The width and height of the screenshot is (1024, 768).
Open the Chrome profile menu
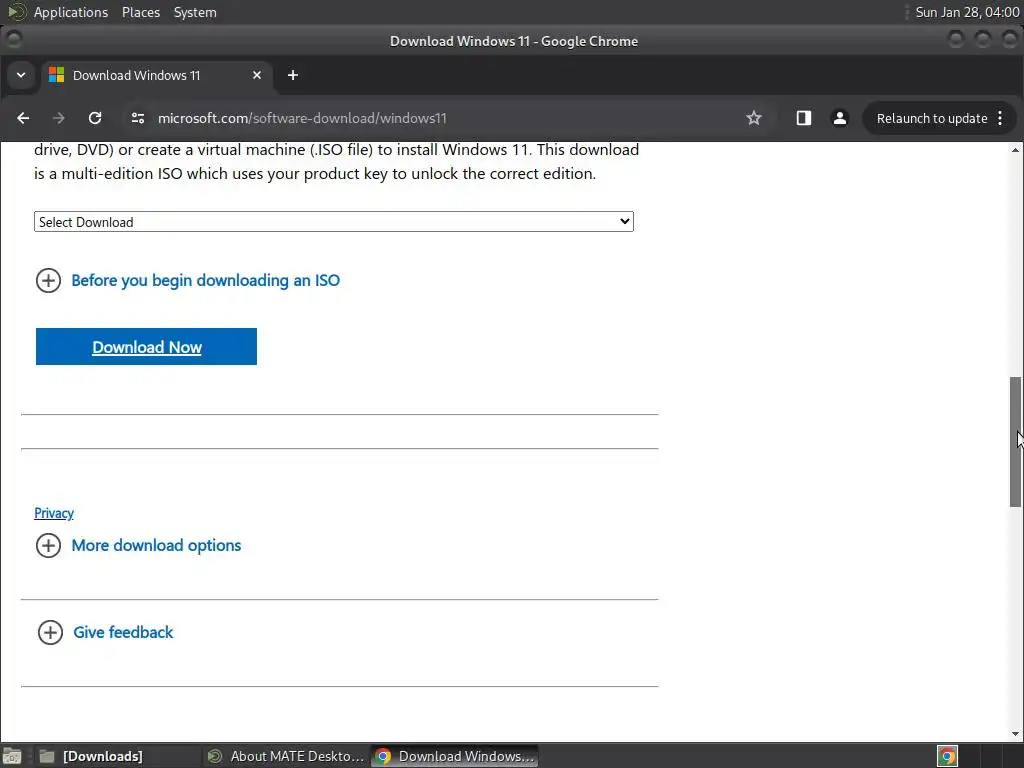tap(840, 118)
